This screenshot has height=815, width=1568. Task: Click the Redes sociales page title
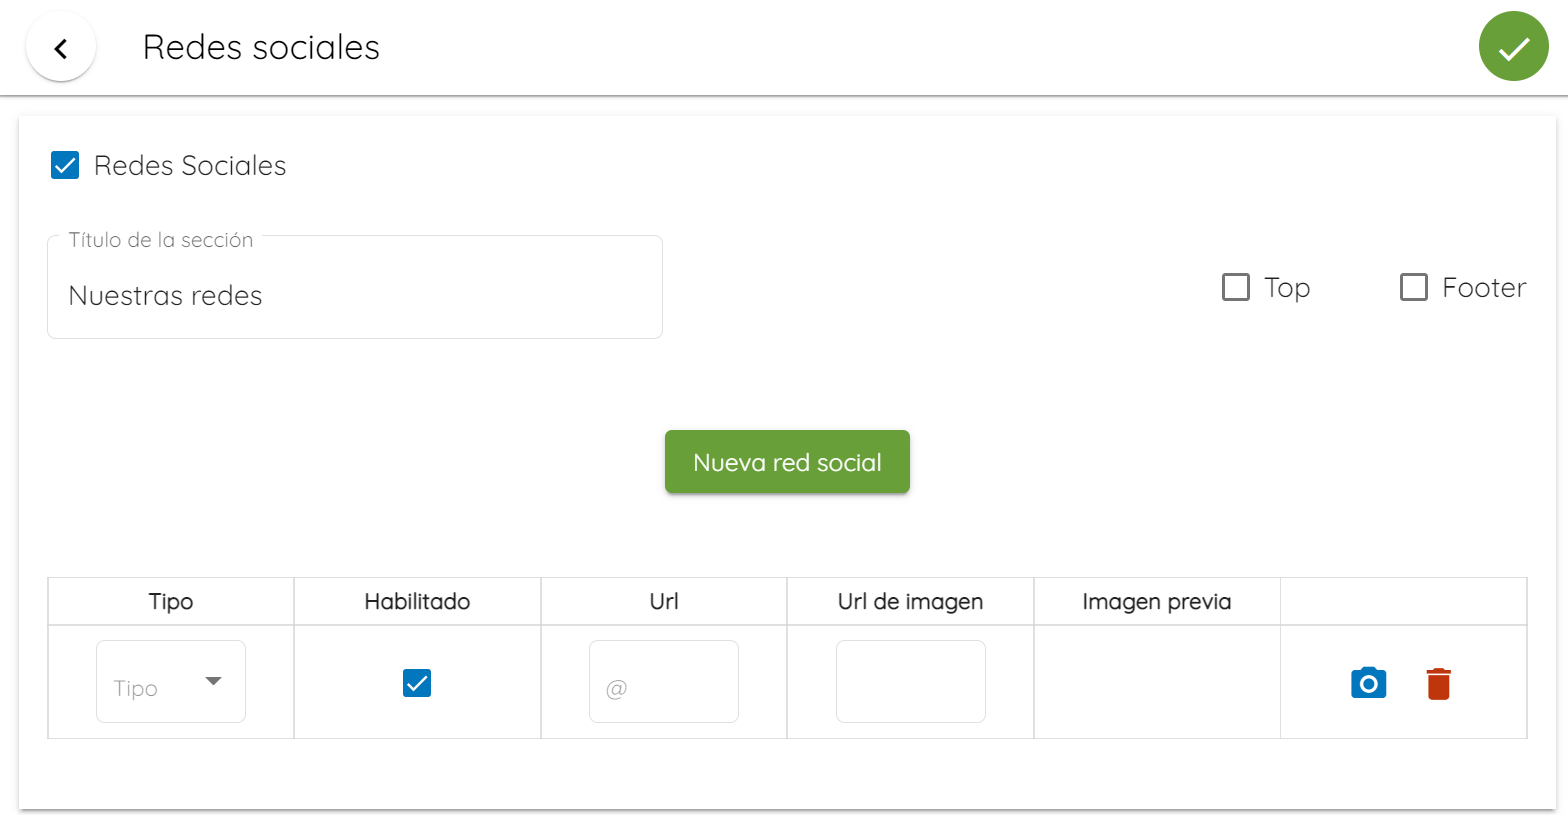pos(261,47)
